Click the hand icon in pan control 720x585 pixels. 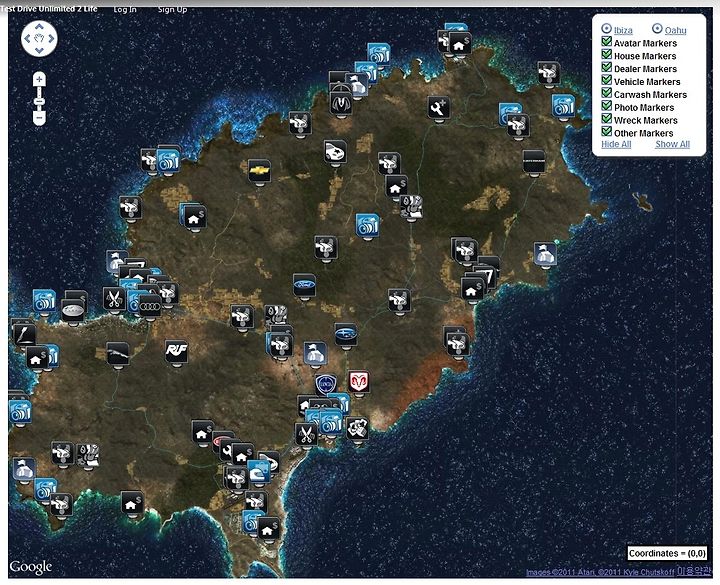coord(39,39)
